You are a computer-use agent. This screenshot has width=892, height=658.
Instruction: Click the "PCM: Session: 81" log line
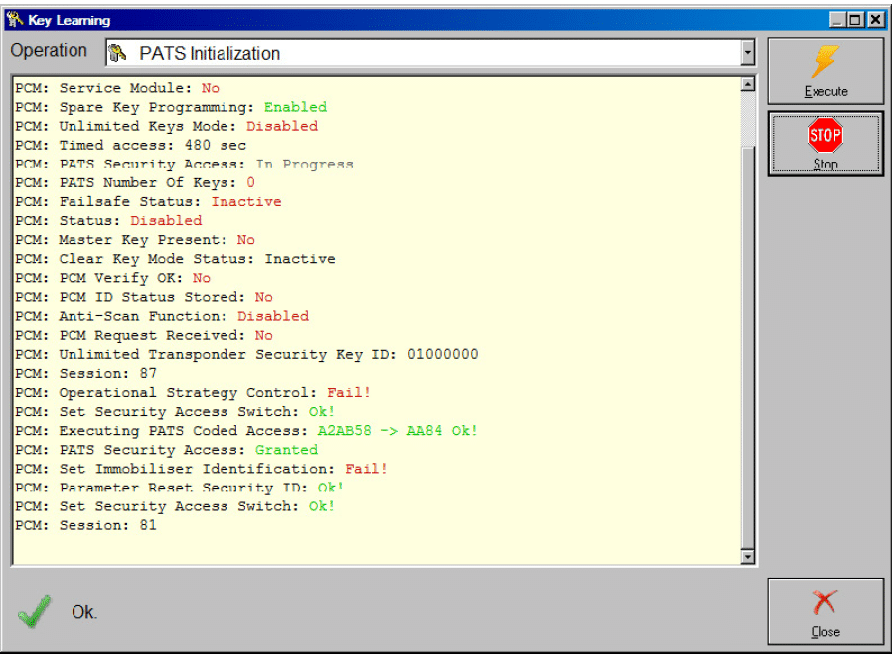[x=86, y=525]
